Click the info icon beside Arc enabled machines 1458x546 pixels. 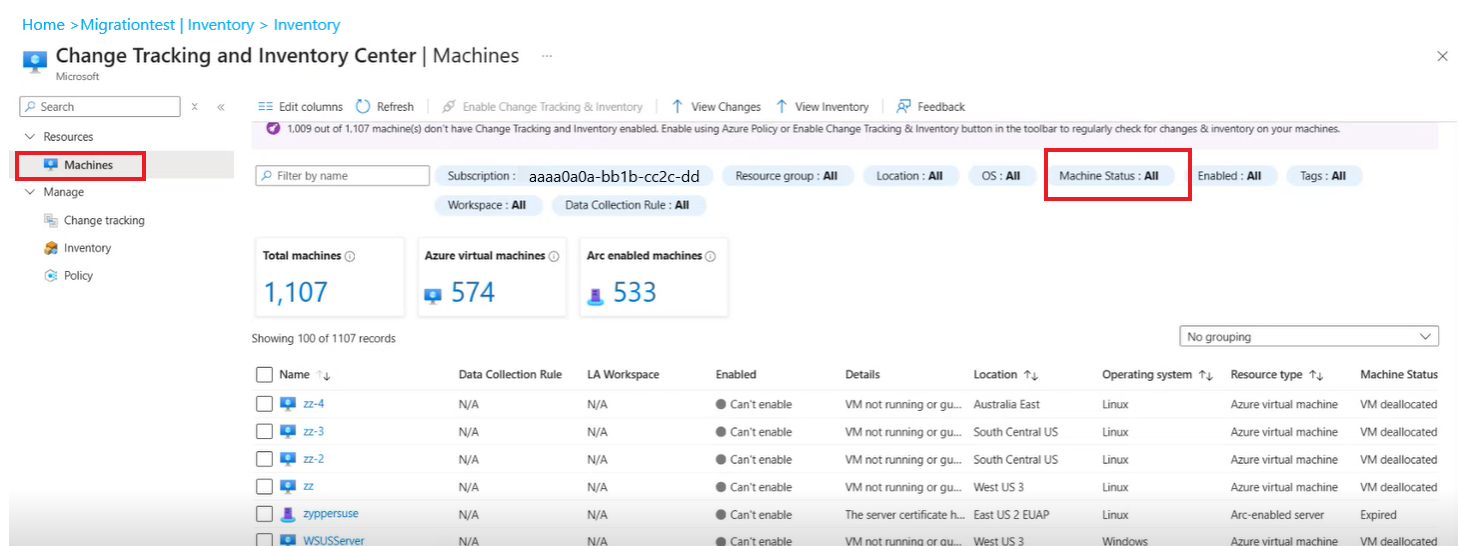710,256
